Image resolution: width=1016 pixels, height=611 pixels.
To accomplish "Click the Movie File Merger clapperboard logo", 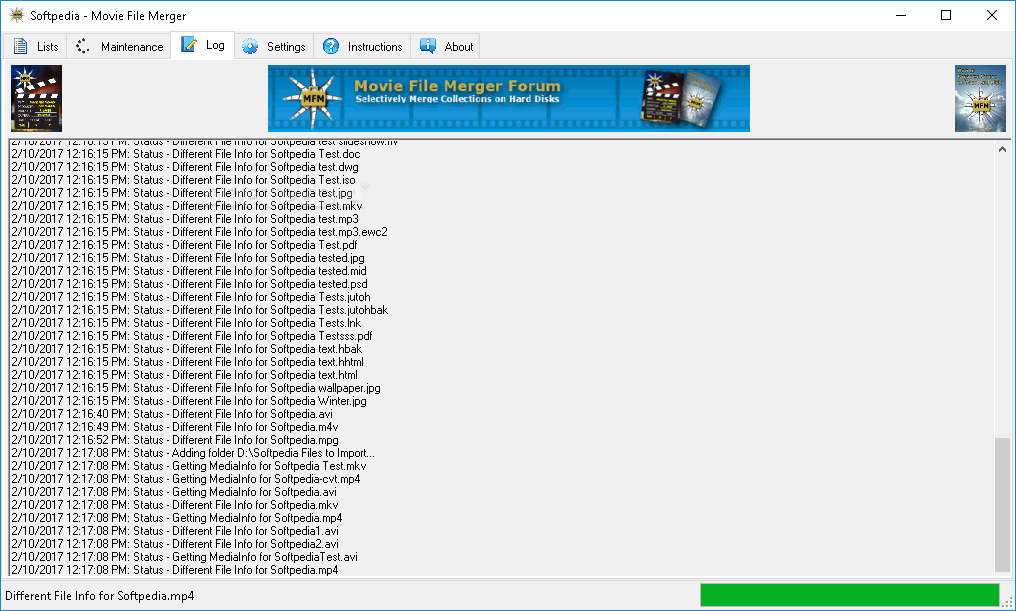I will (x=36, y=98).
